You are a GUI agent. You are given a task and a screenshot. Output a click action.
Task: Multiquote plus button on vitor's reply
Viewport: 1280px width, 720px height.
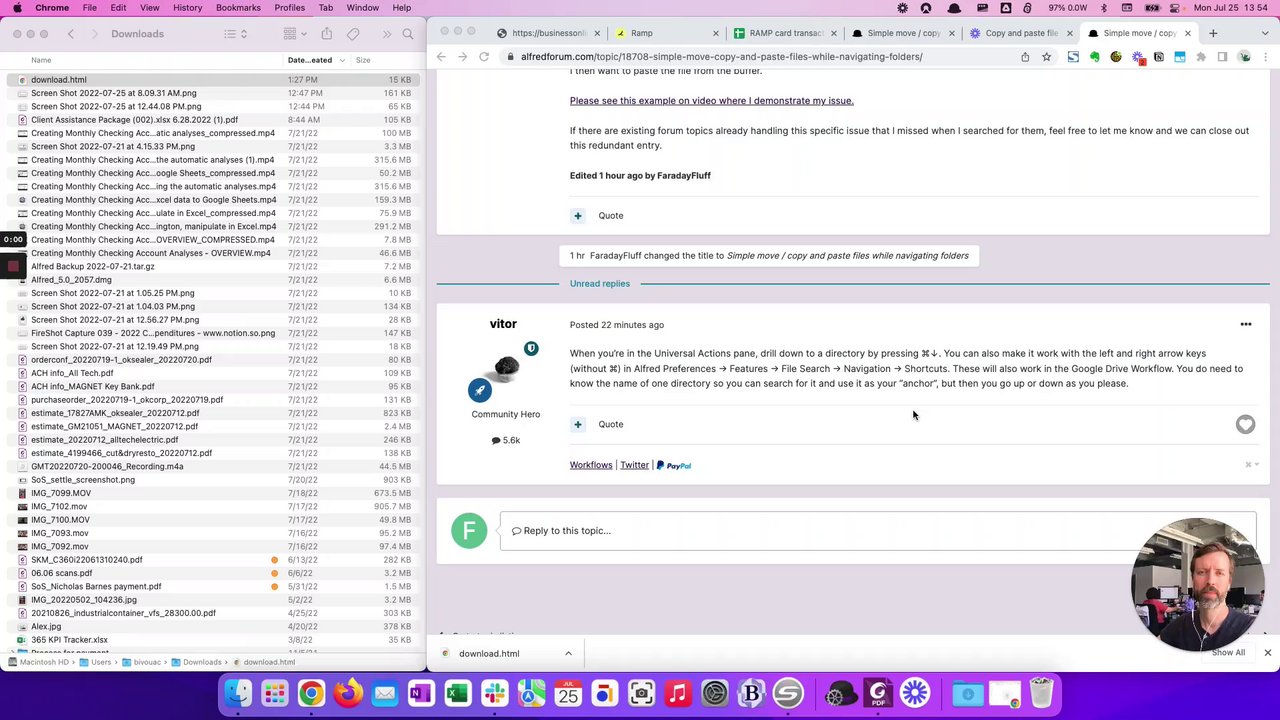[x=577, y=425]
